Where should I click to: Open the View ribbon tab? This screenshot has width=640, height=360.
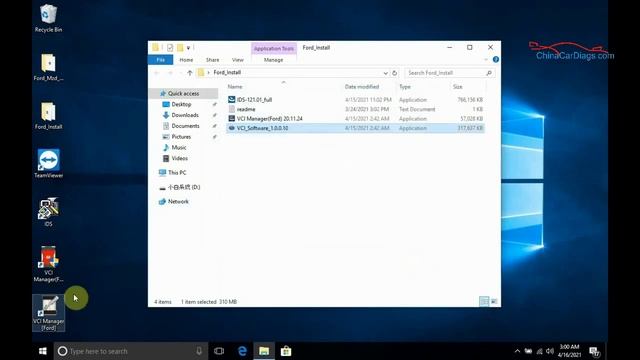tap(238, 60)
